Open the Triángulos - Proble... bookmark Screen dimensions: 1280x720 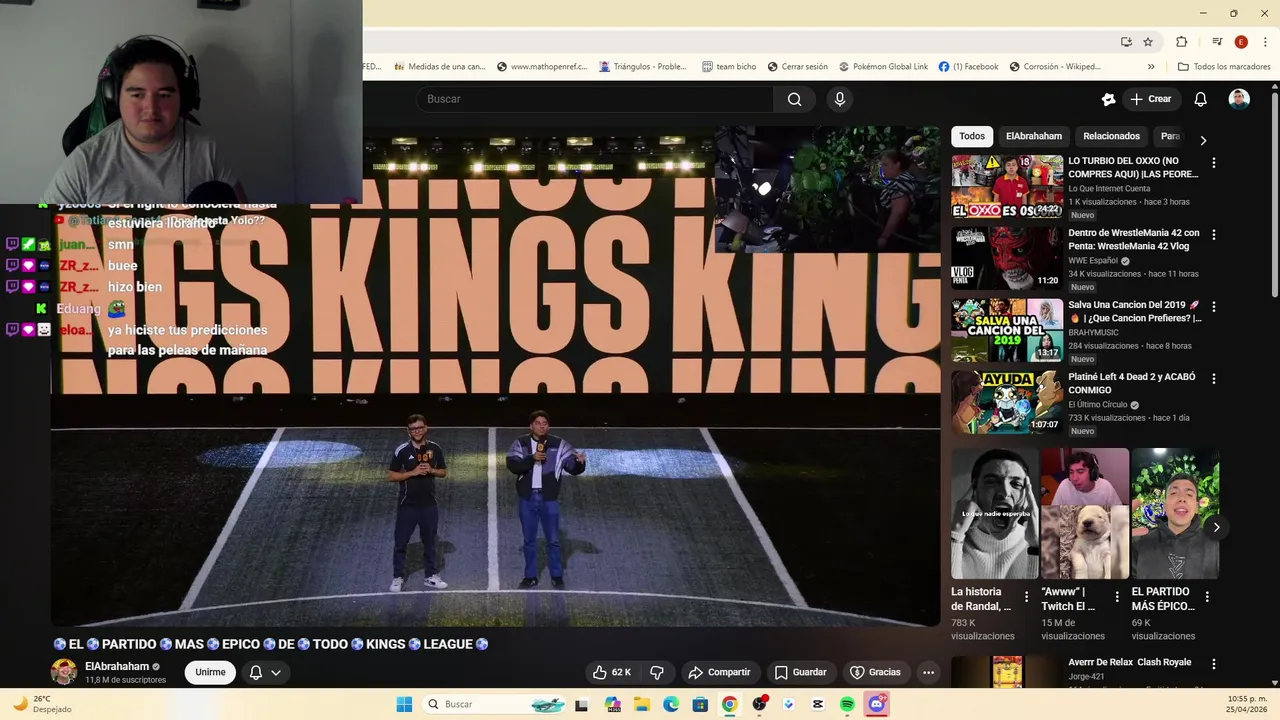click(643, 67)
